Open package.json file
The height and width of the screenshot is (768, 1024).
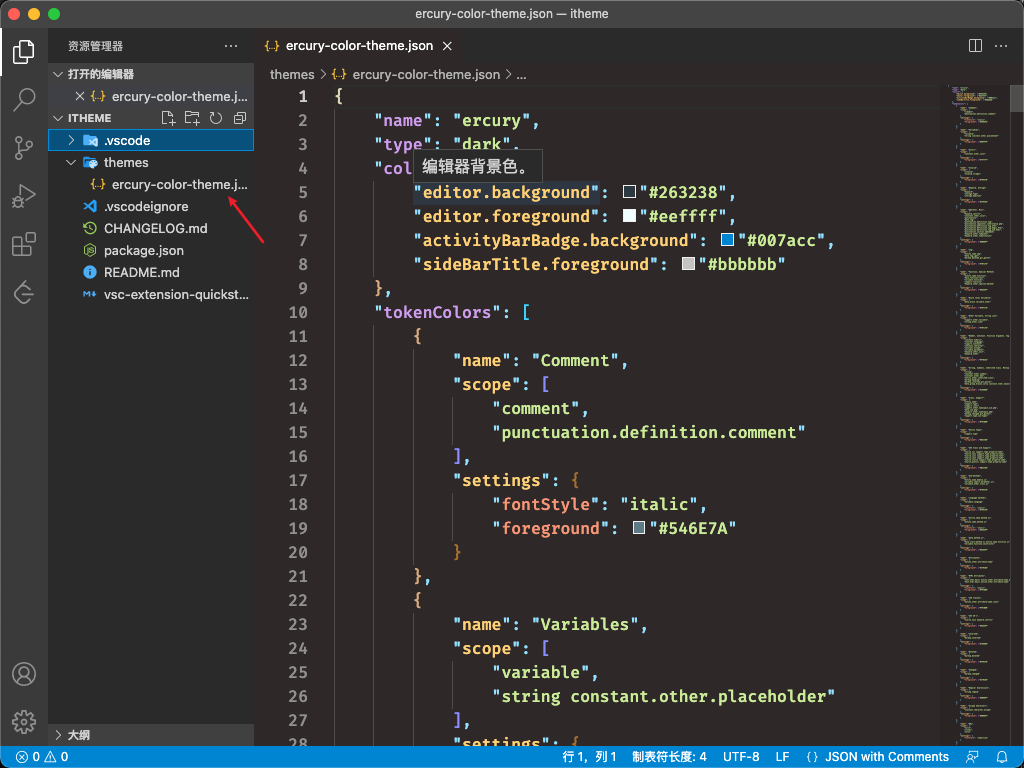pos(151,251)
